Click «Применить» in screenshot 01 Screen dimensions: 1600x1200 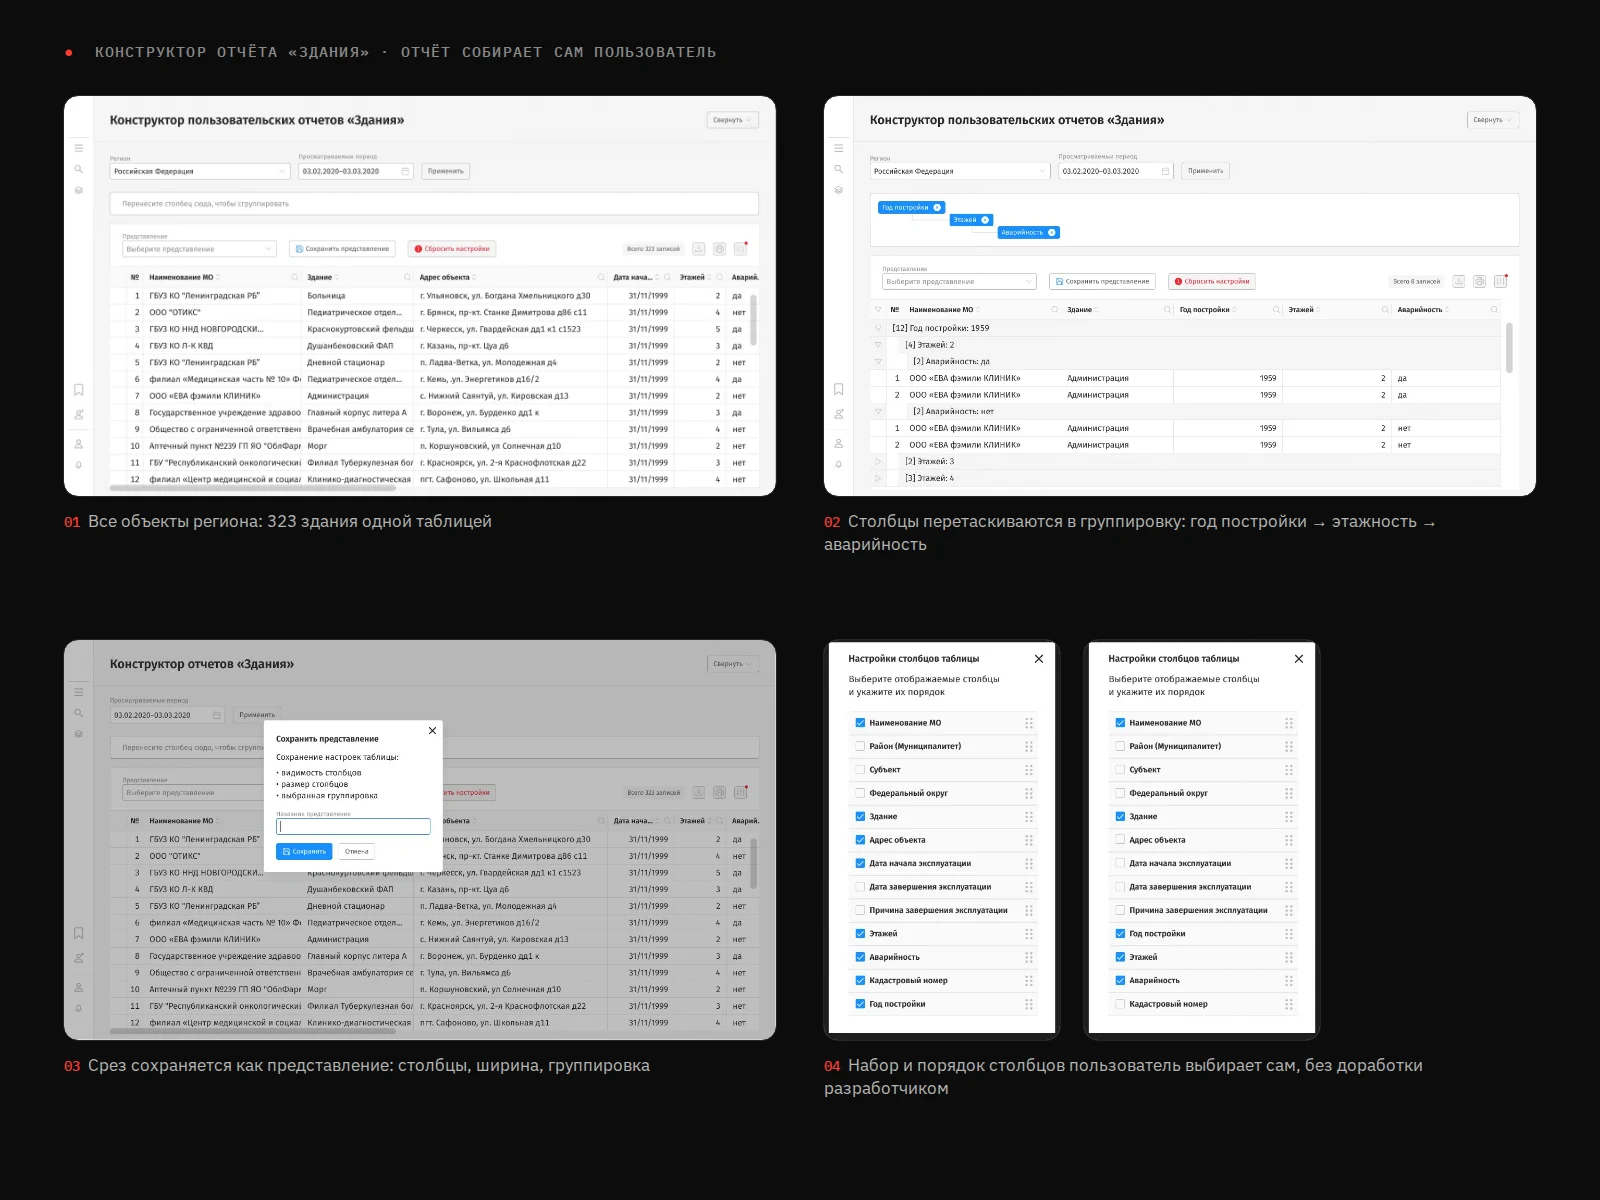(446, 171)
